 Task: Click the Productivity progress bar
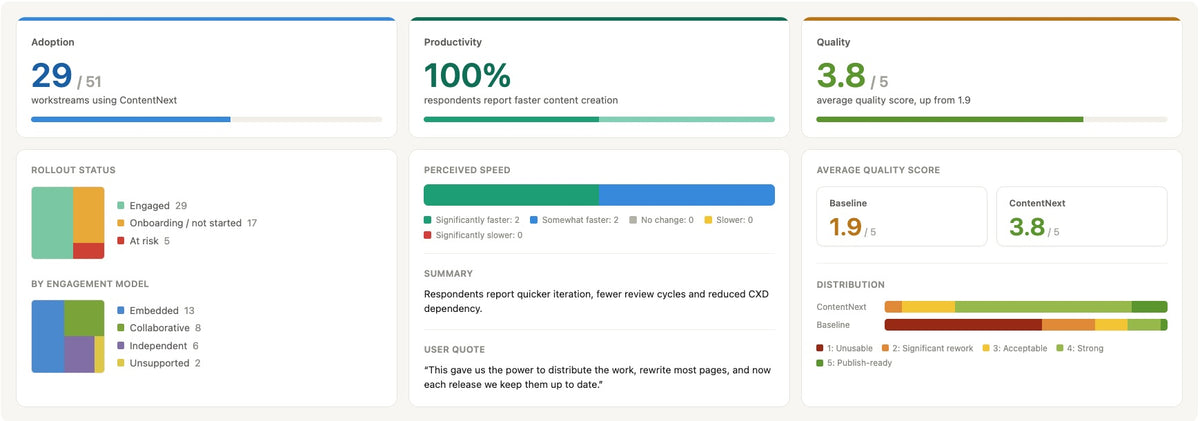(x=599, y=119)
